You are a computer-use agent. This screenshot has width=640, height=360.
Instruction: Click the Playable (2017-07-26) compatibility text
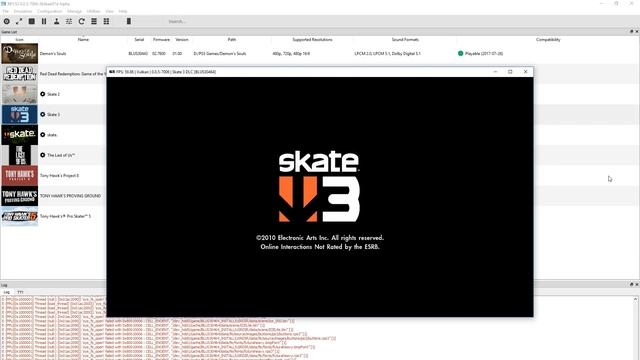[x=484, y=53]
